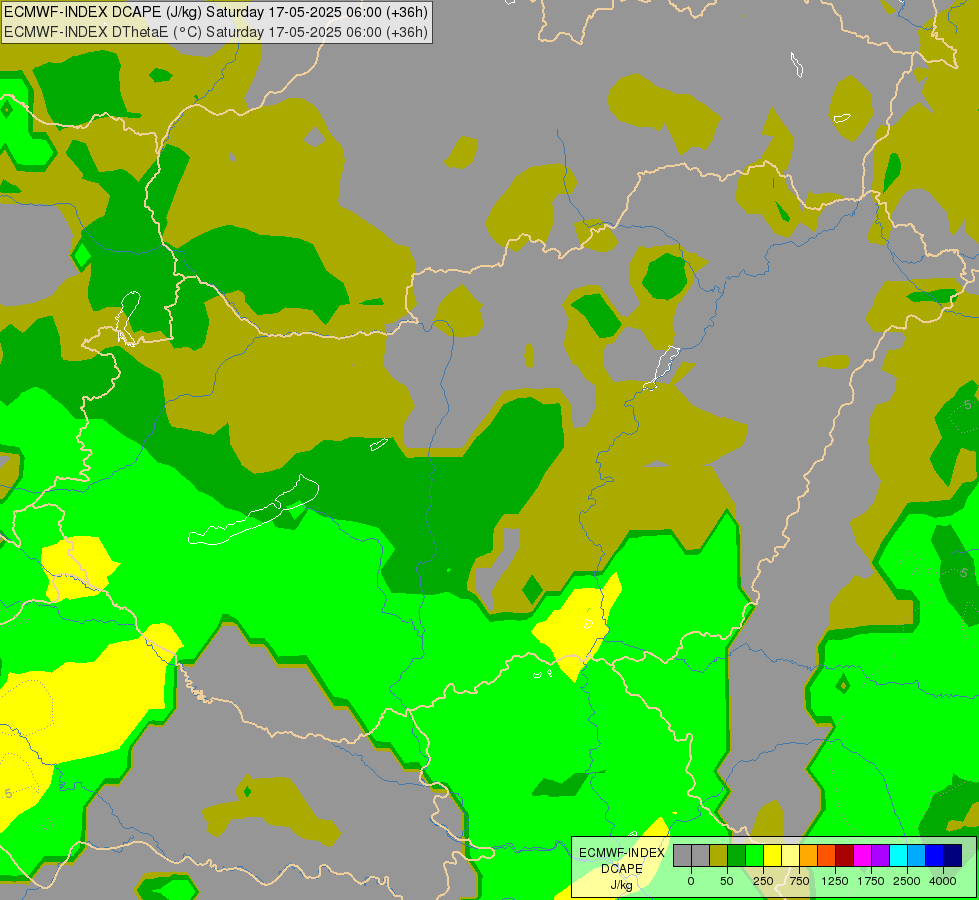Click the 'DCAPE' legend title
979x900 pixels.
[x=622, y=869]
